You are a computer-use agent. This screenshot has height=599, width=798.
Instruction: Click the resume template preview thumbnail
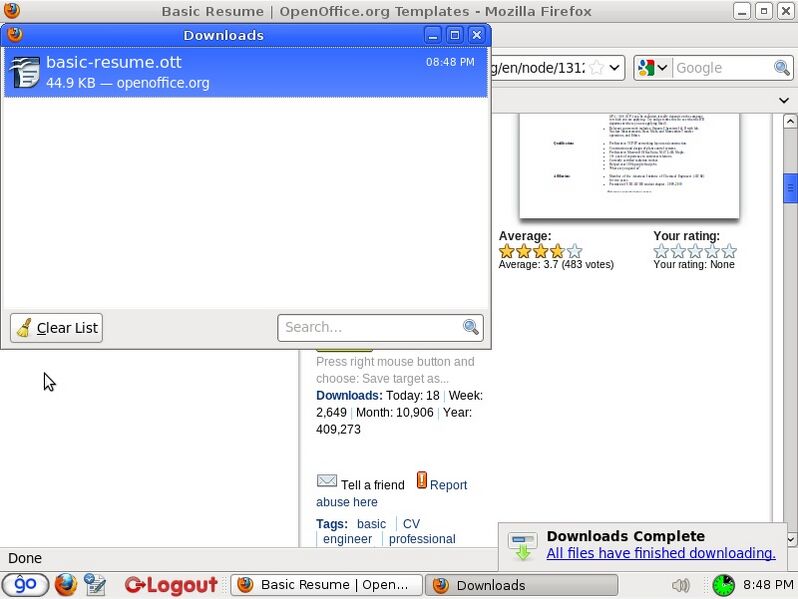click(629, 166)
